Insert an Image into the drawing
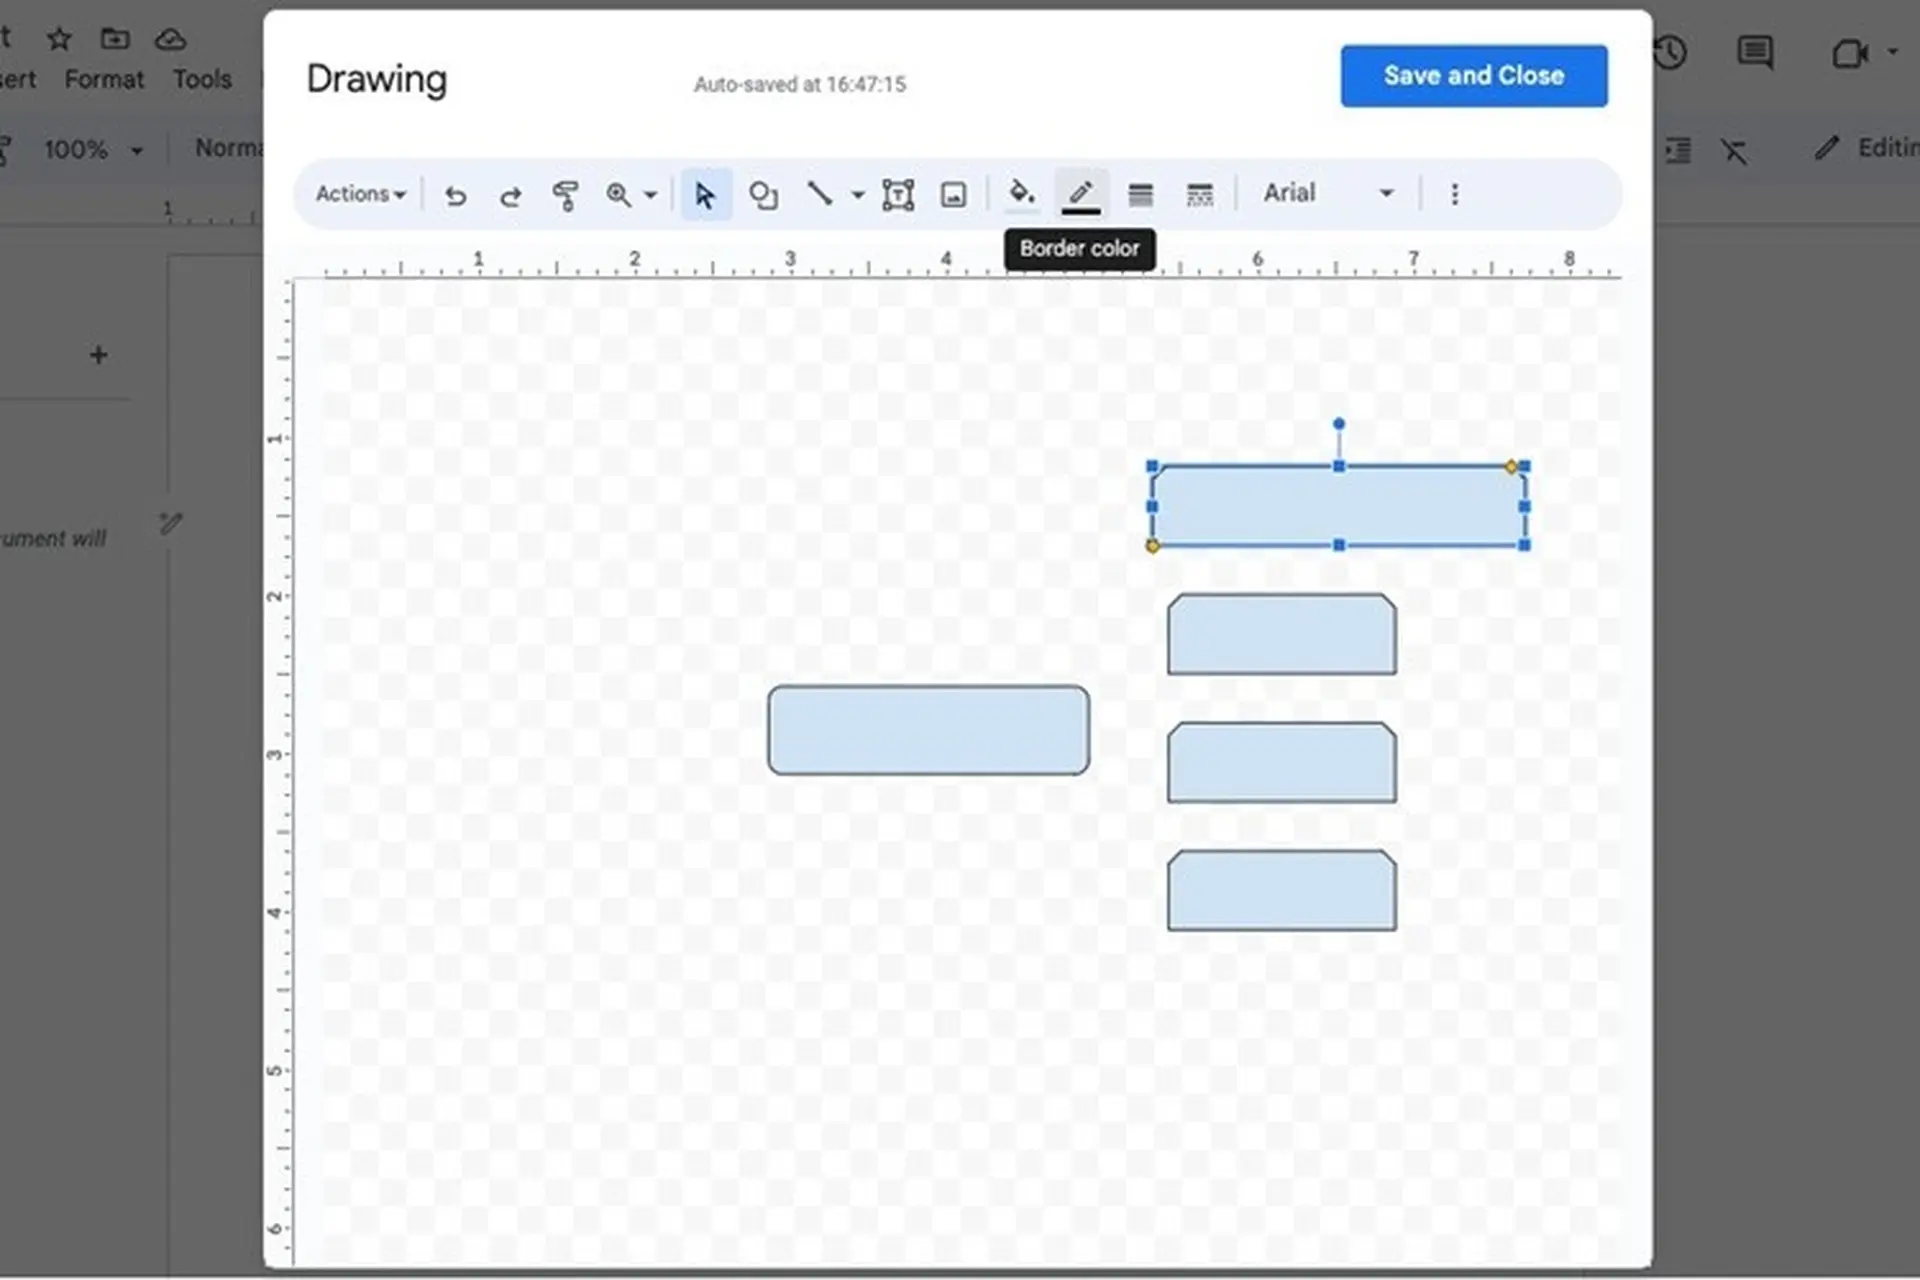The width and height of the screenshot is (1920, 1280). 953,194
